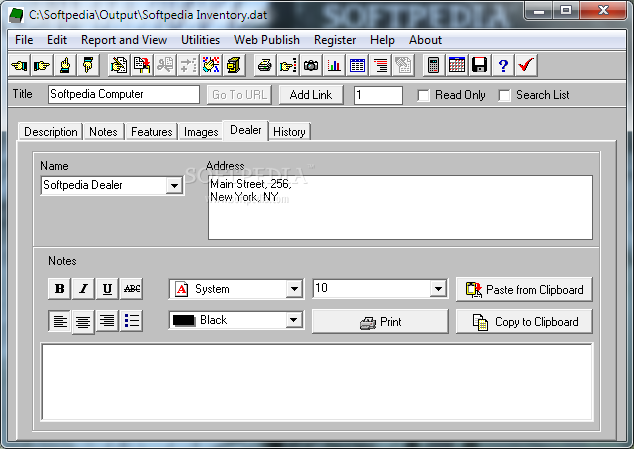Screen dimensions: 634x449
Task: Click the hand pointing right record icon
Action: click(x=42, y=65)
